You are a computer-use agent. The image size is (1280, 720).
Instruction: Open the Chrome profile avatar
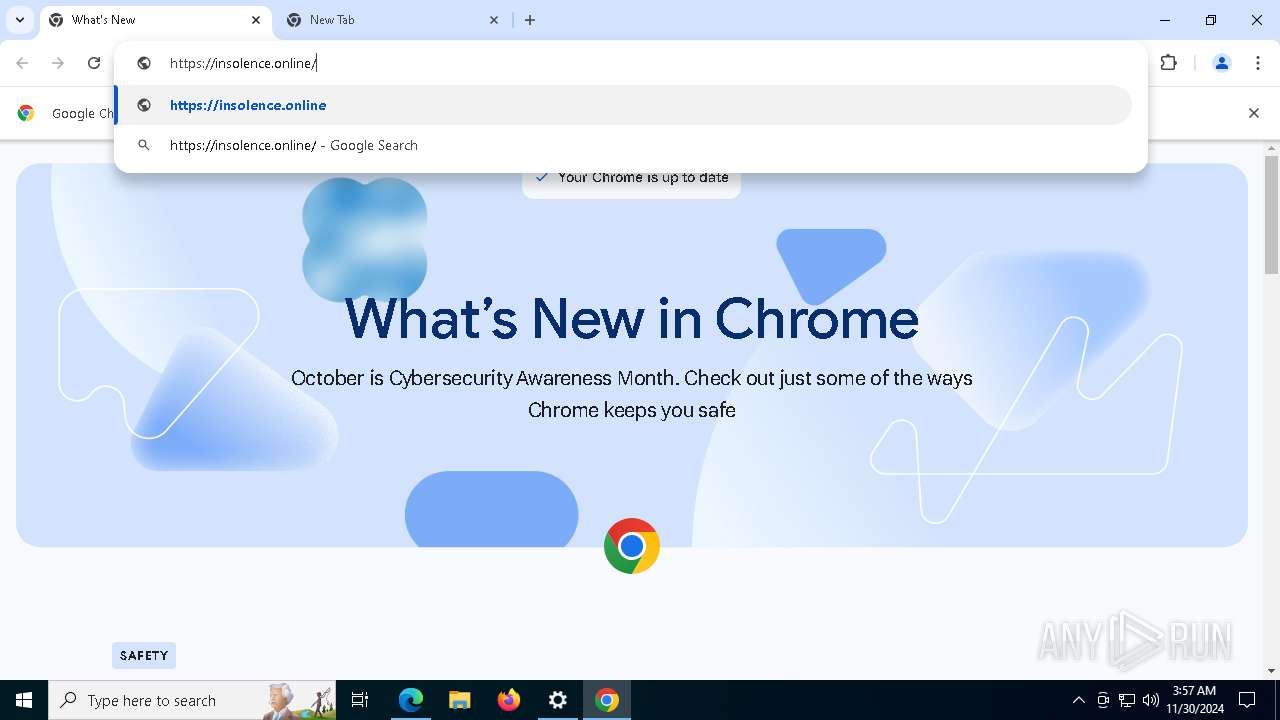(1221, 63)
